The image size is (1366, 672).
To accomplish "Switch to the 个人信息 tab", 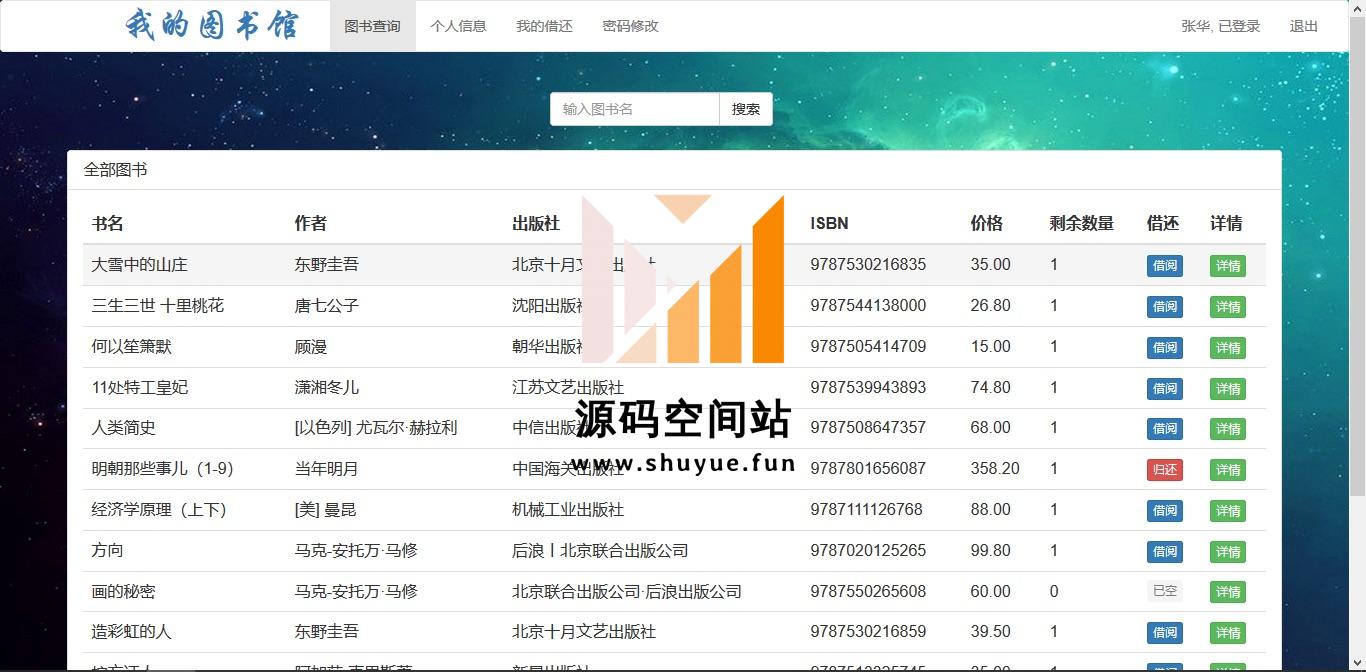I will [458, 26].
